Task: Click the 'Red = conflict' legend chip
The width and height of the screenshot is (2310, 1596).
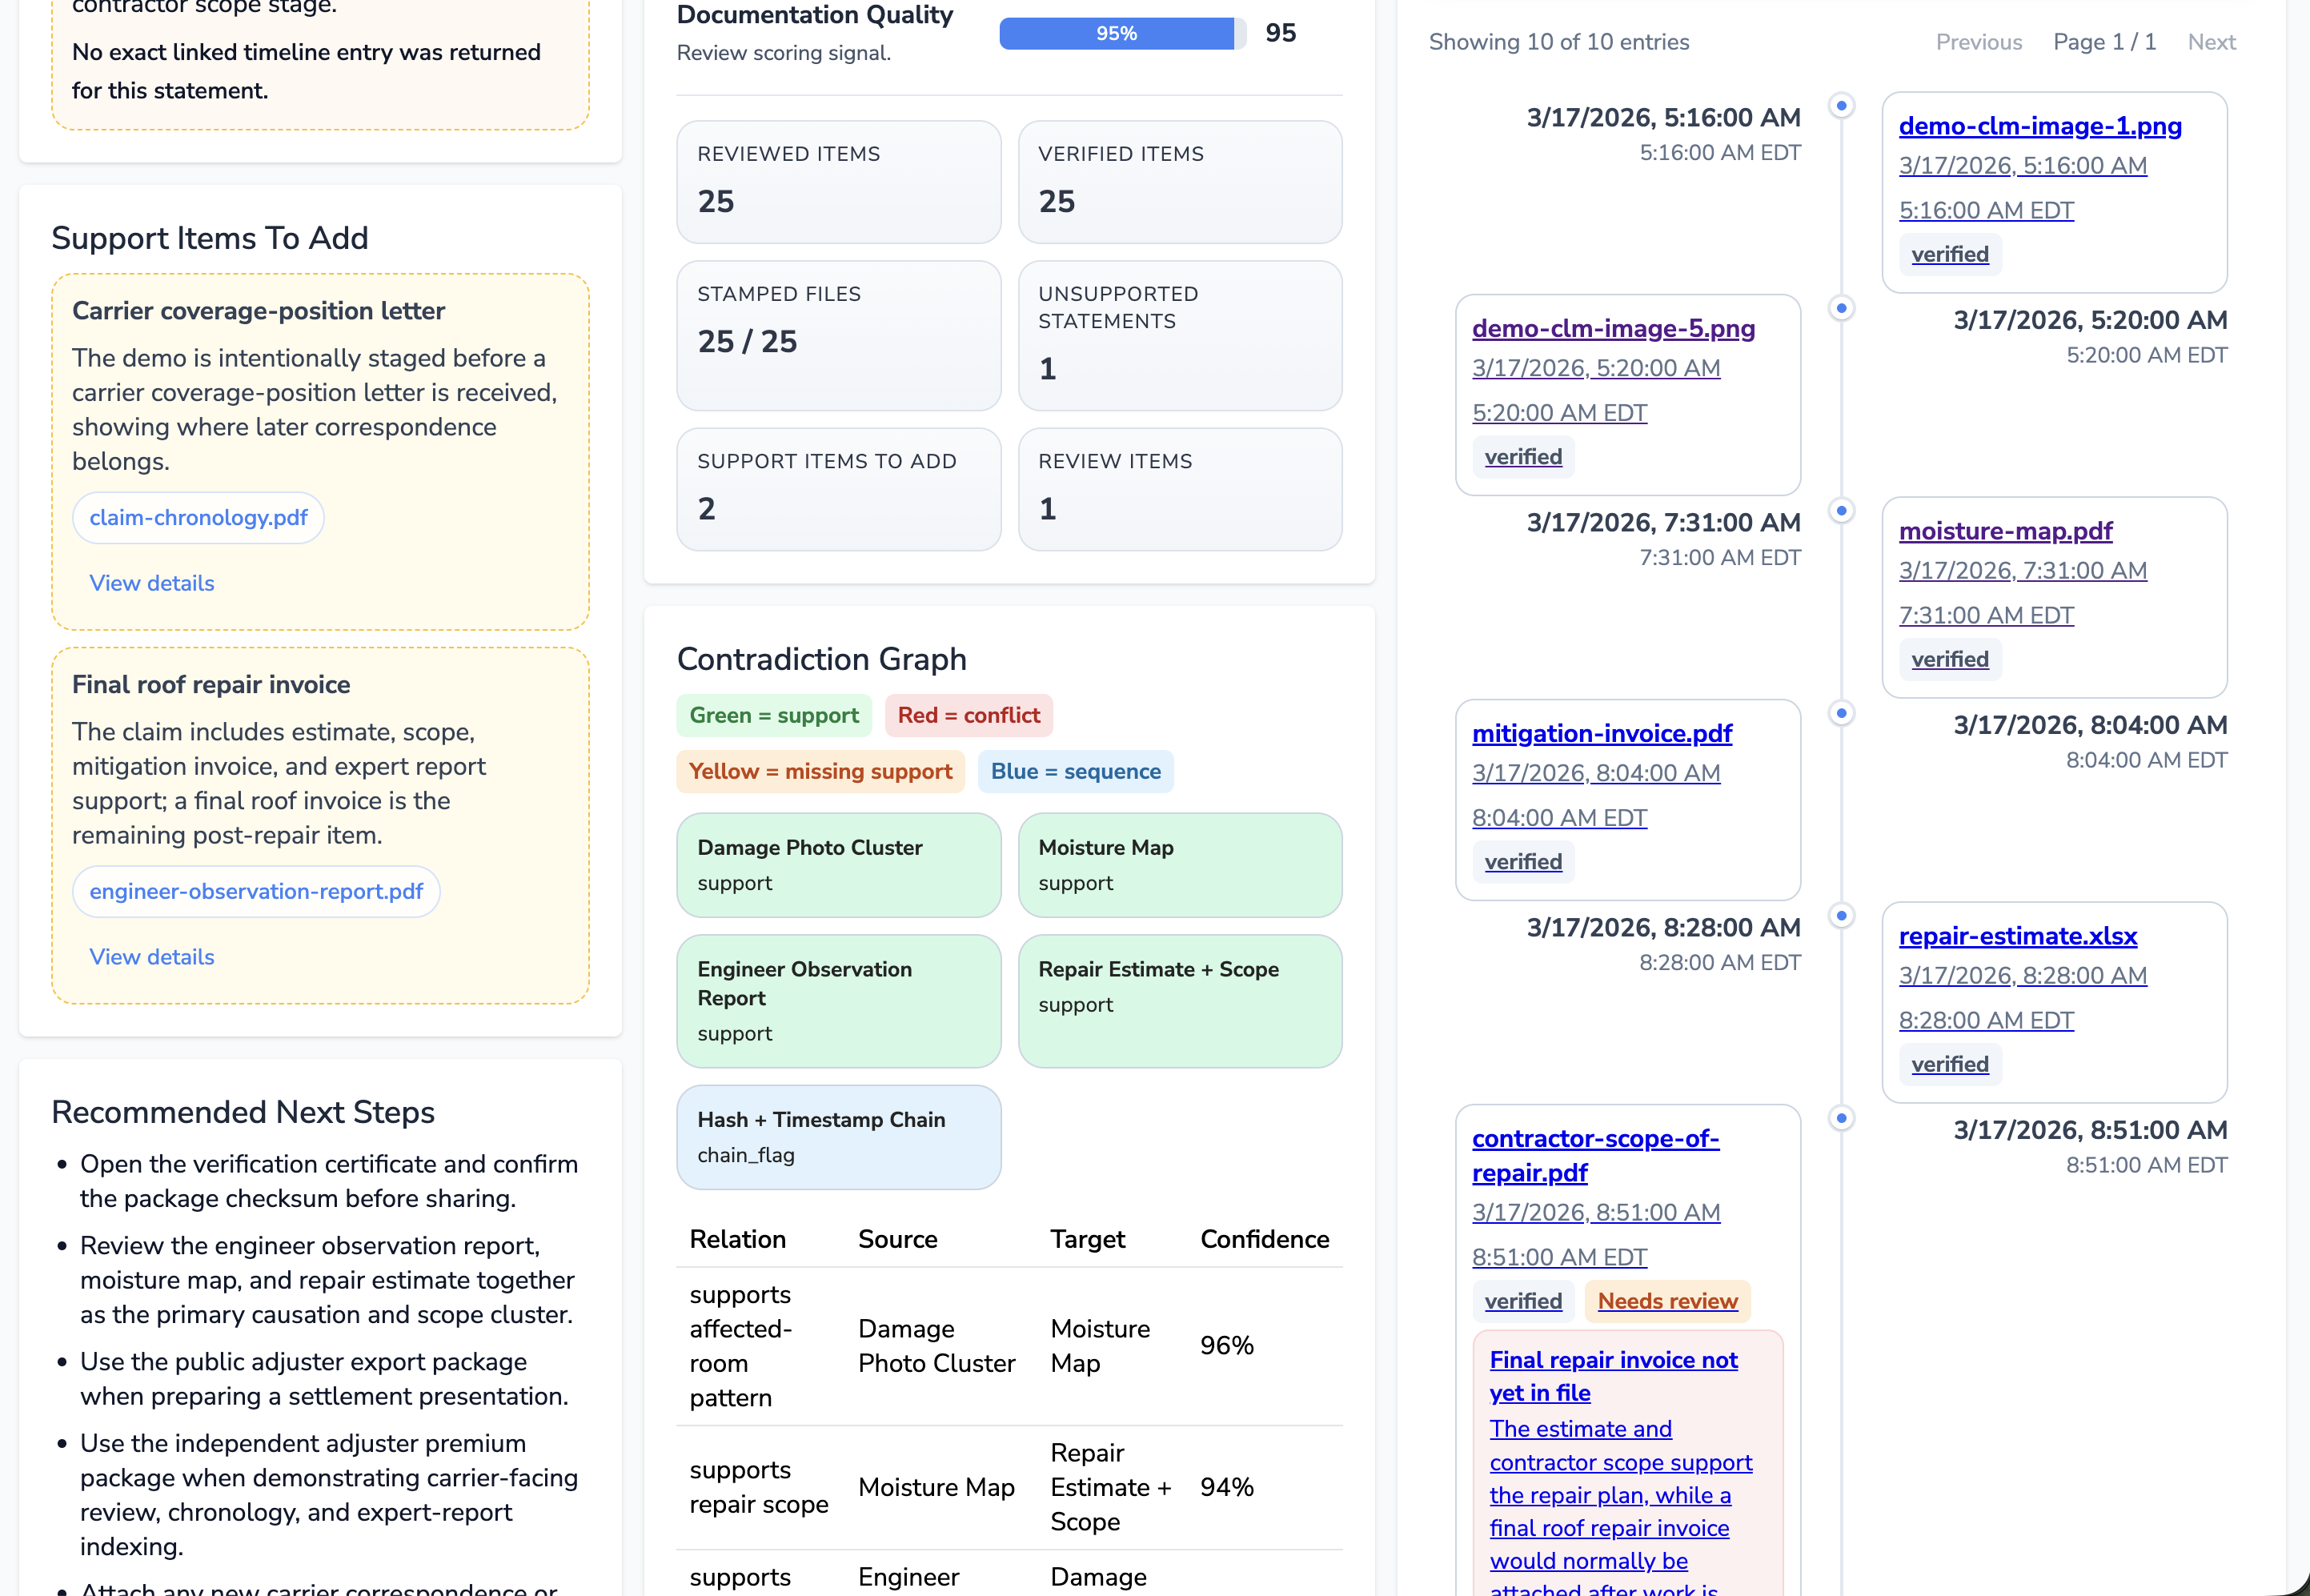Action: [968, 715]
